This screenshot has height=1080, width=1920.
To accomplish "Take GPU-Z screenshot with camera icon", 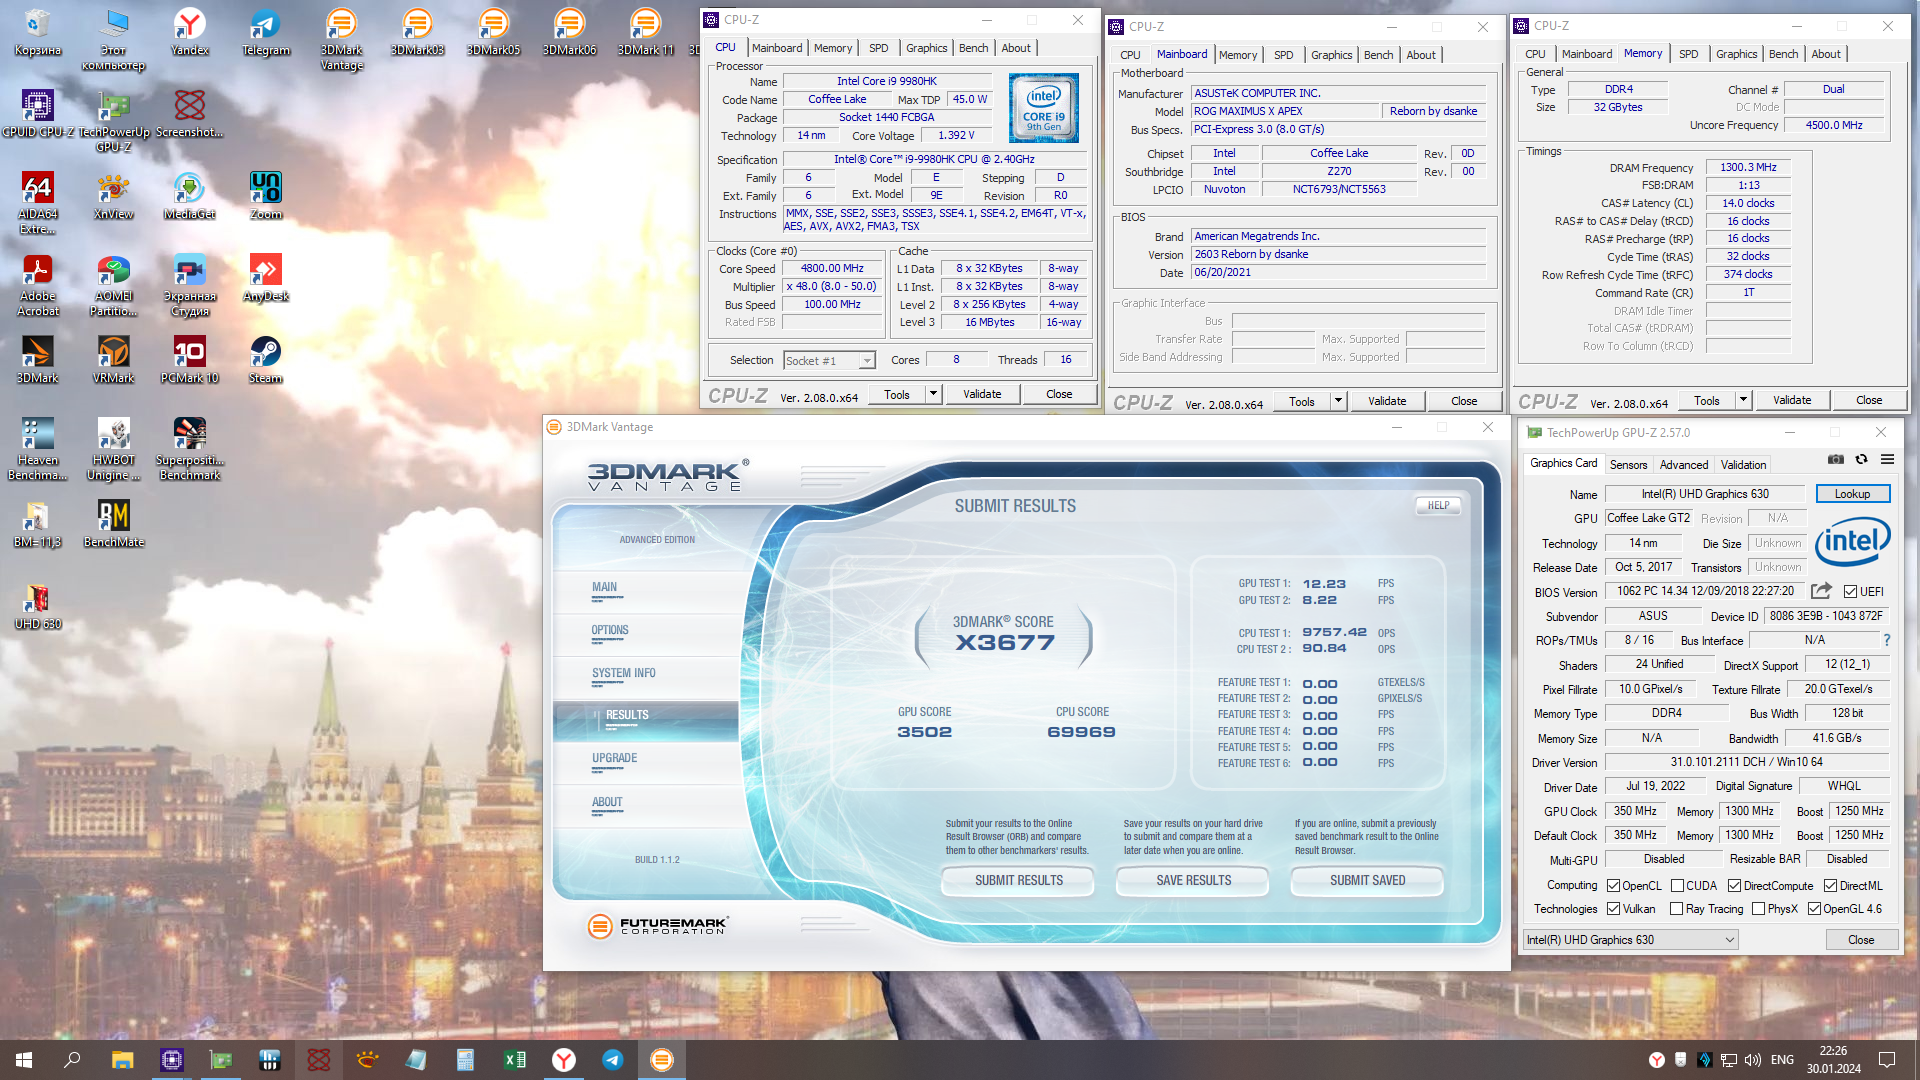I will 1836,459.
